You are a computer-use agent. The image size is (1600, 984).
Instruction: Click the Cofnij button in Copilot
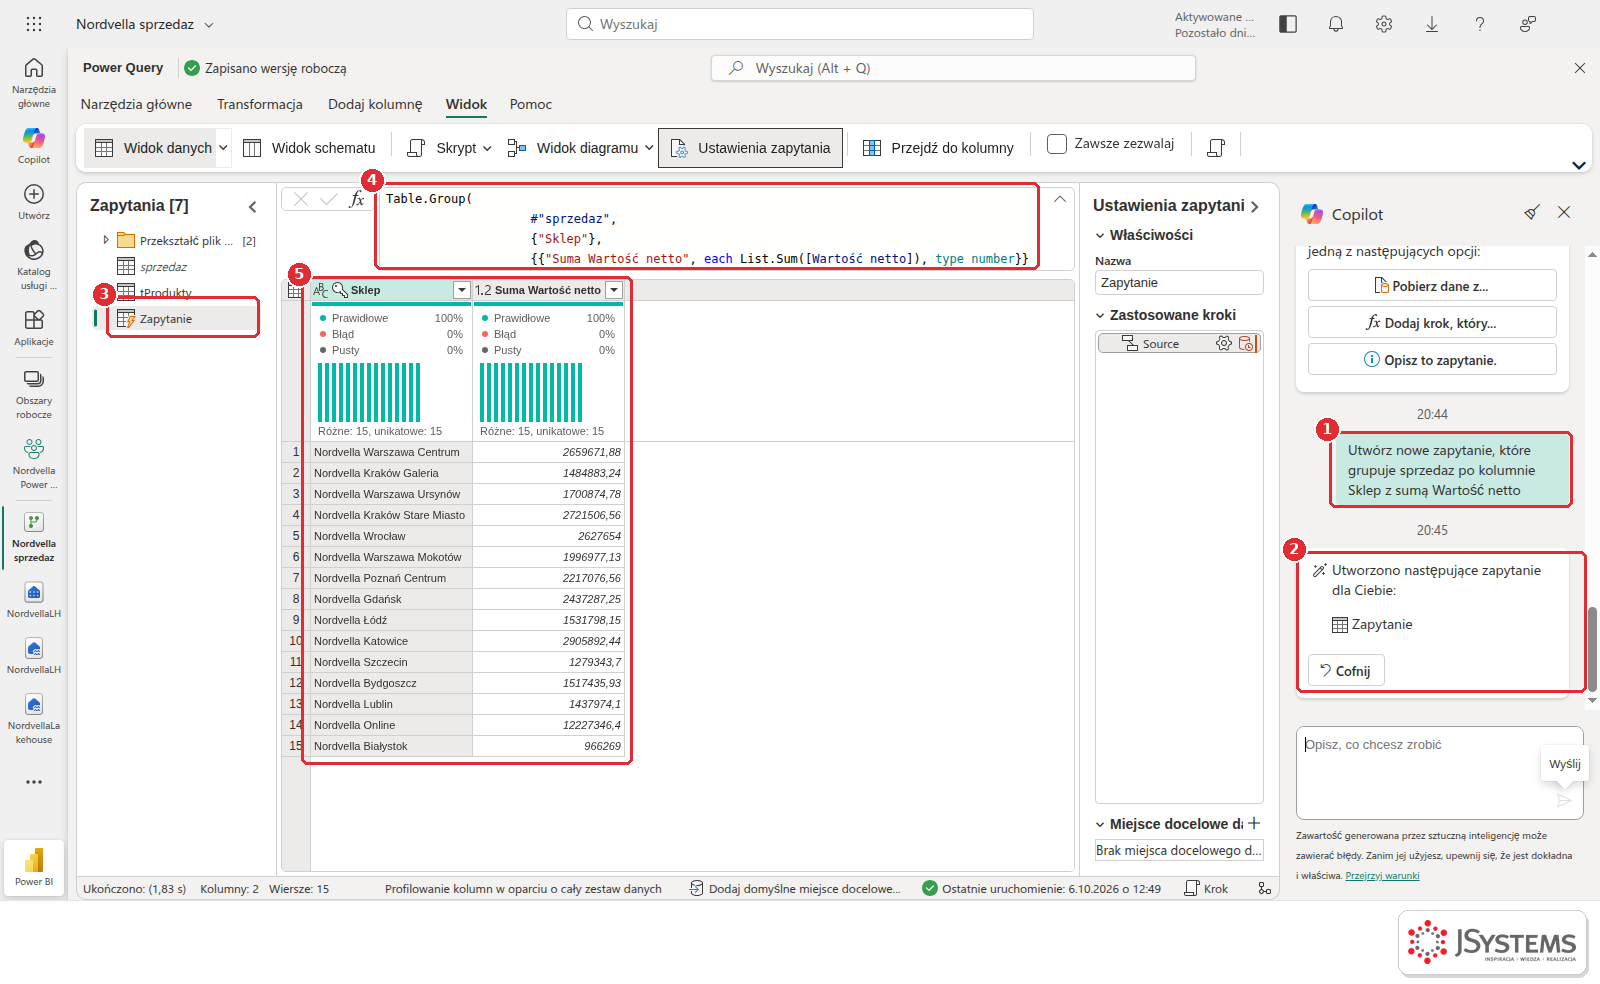[1346, 670]
